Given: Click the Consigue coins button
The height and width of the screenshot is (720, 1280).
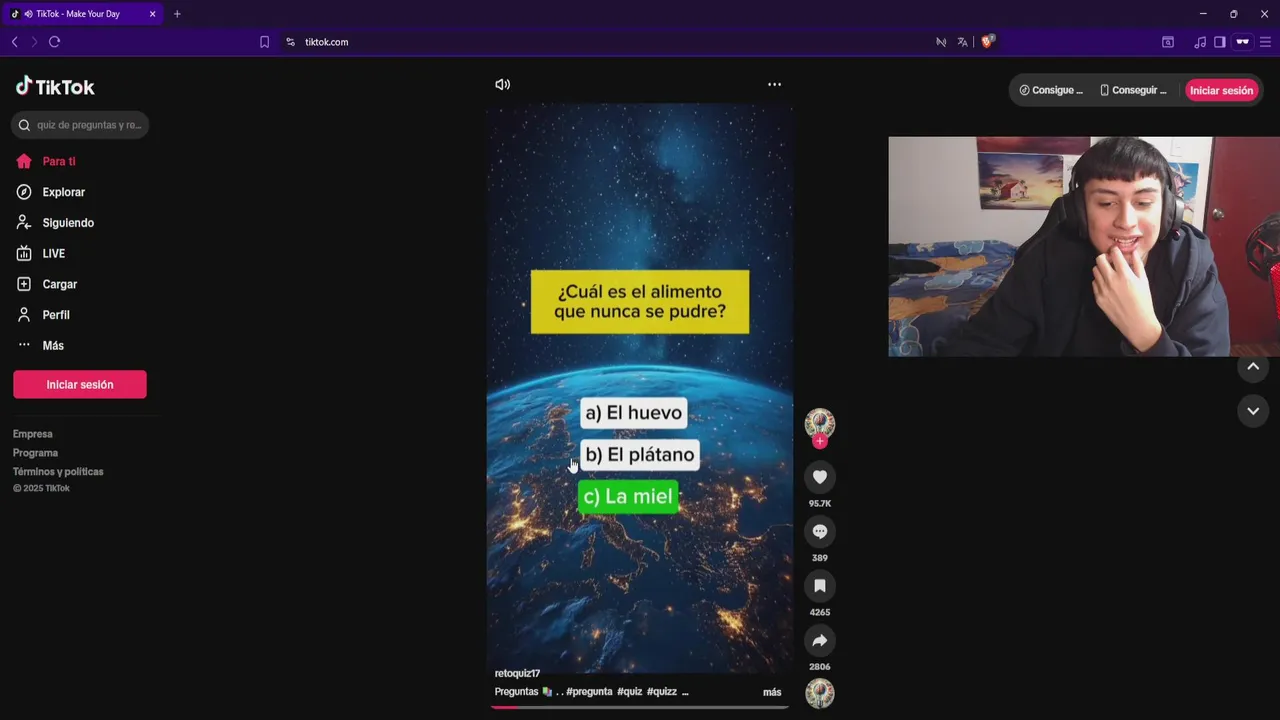Looking at the screenshot, I should [1051, 91].
